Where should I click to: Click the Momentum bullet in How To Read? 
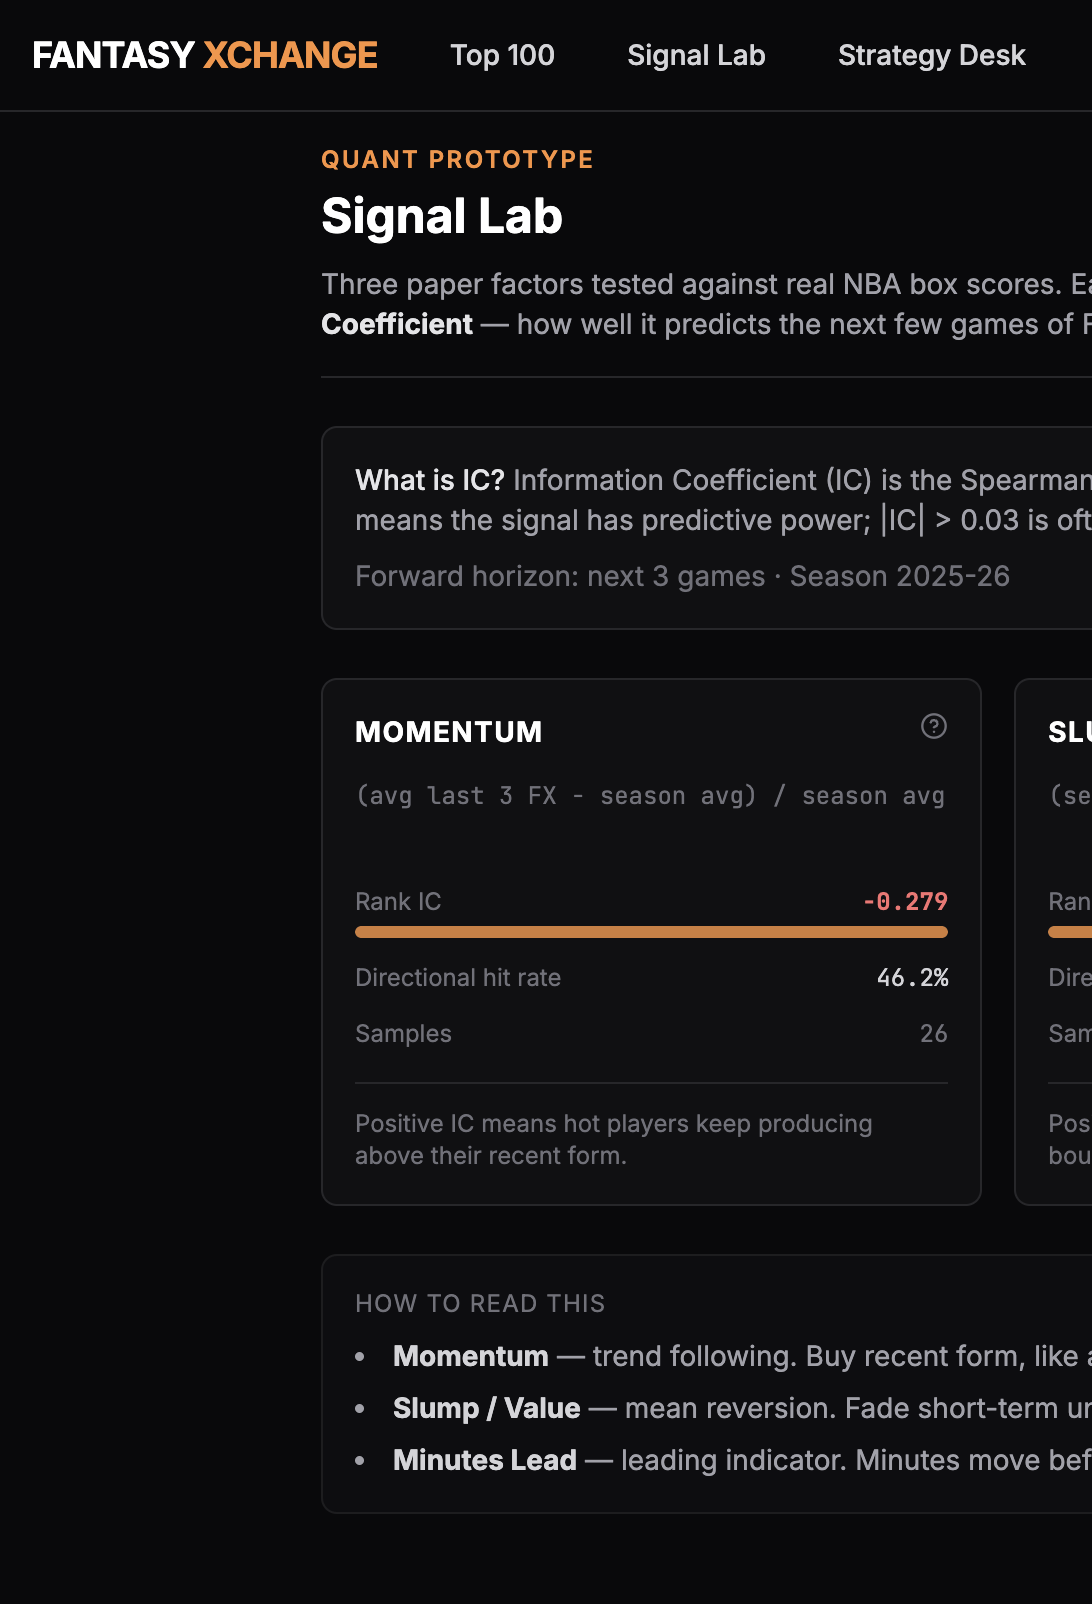(470, 1356)
